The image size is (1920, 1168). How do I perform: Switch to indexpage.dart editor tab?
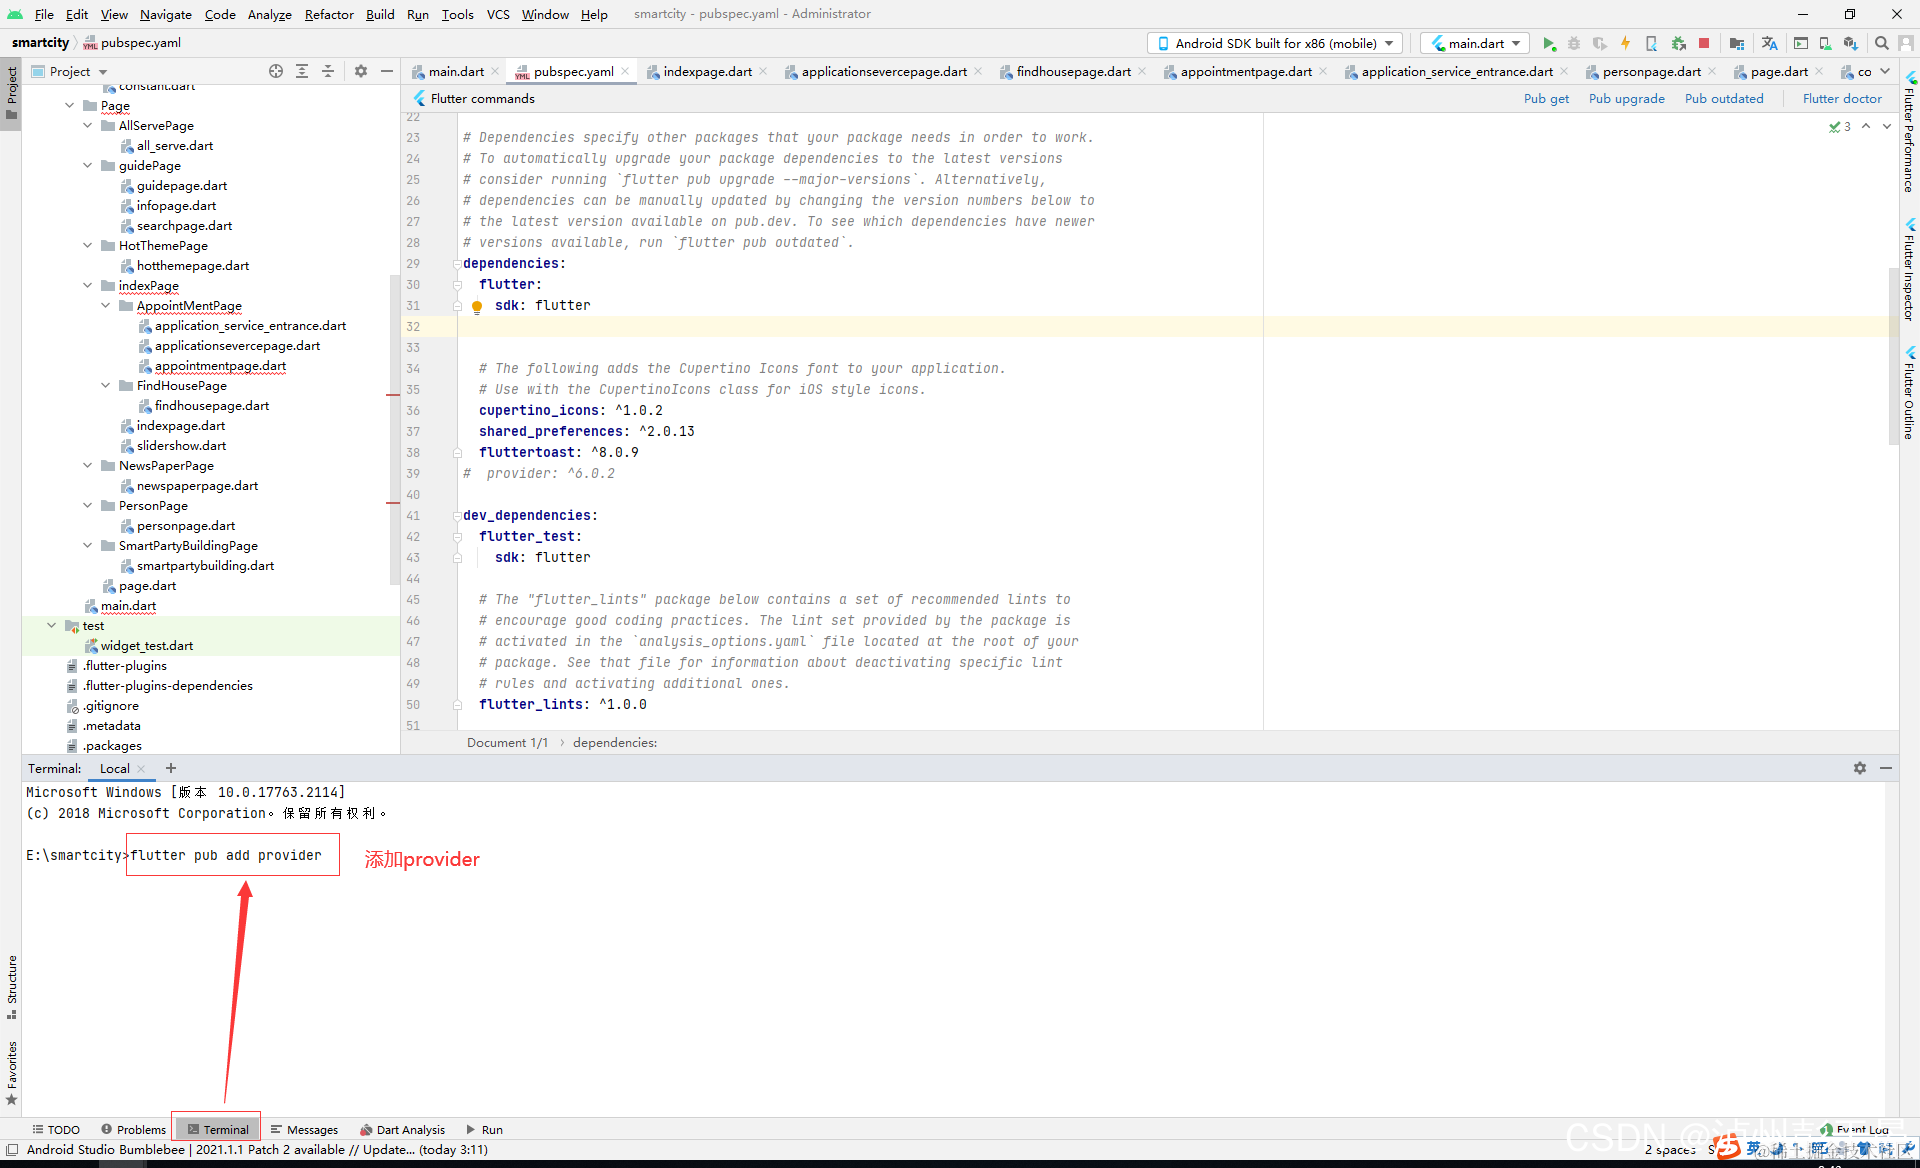[x=707, y=71]
